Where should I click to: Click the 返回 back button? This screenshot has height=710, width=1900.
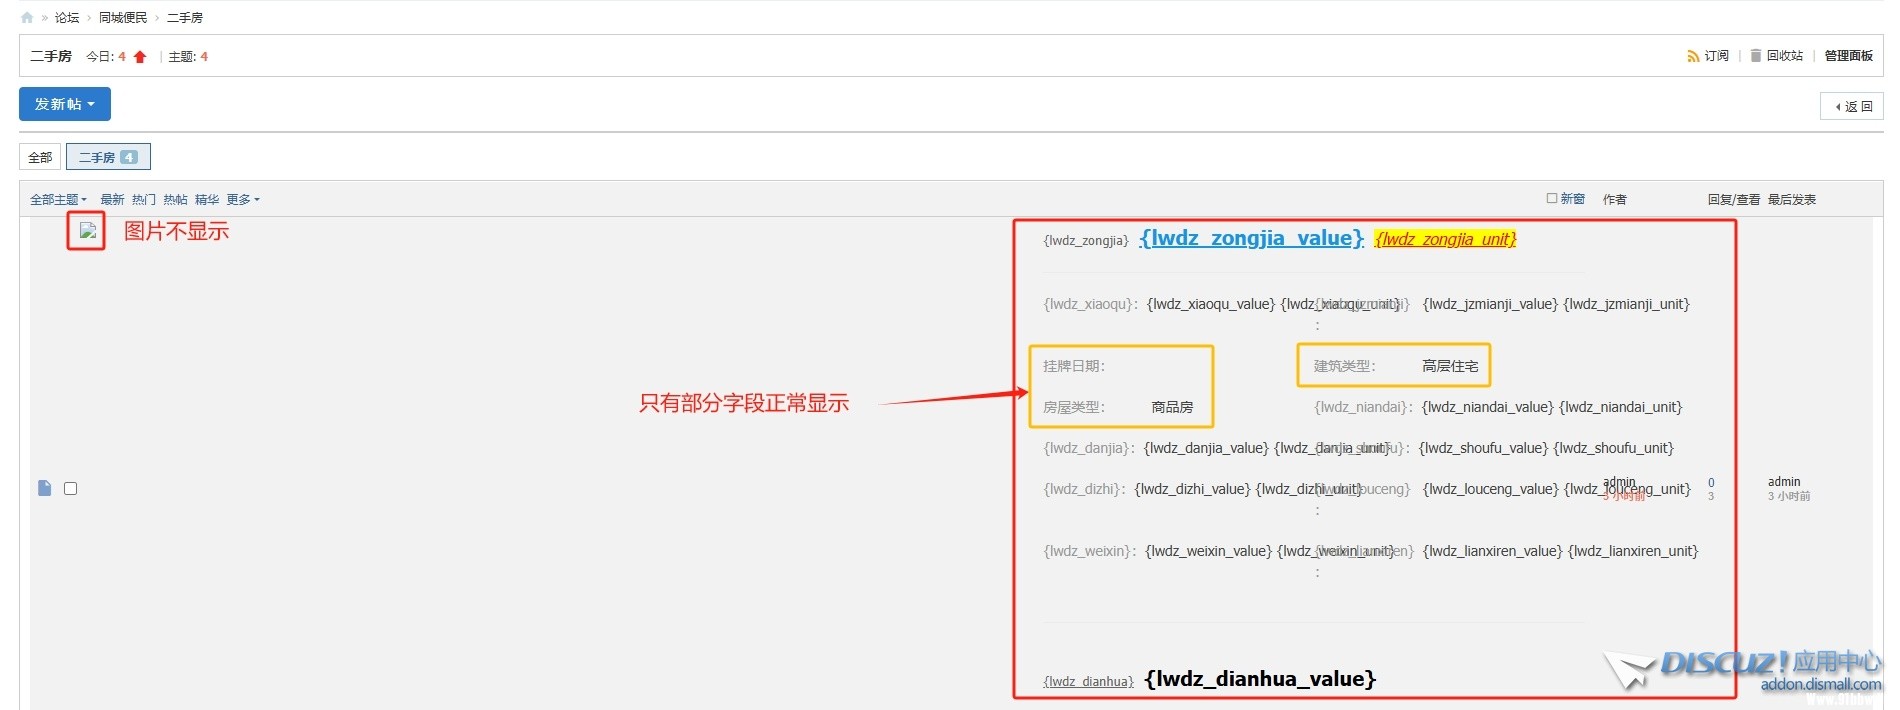point(1852,106)
